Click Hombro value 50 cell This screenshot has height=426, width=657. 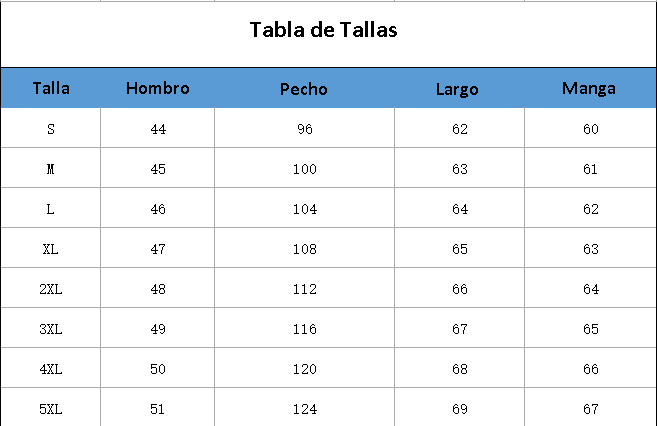(x=157, y=369)
